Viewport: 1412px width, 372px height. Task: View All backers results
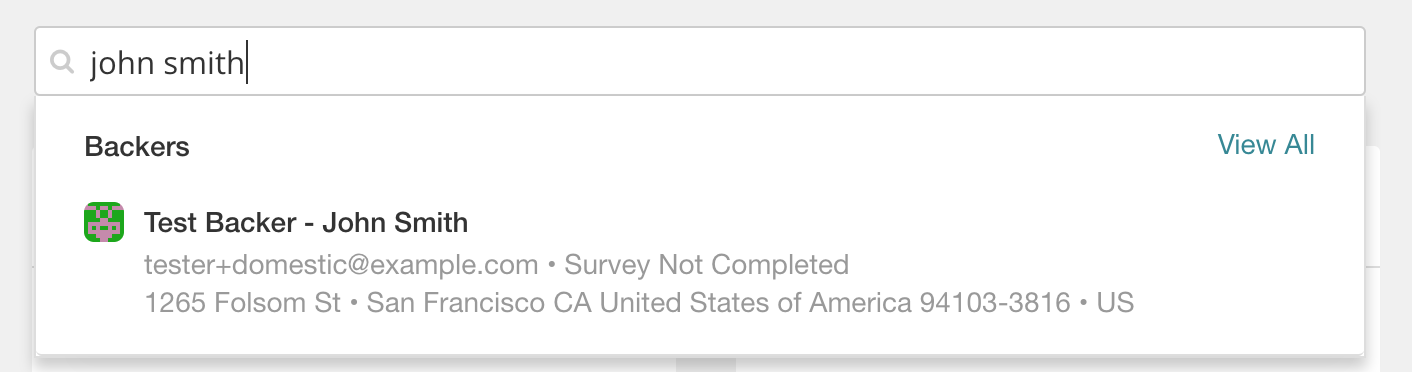tap(1266, 145)
